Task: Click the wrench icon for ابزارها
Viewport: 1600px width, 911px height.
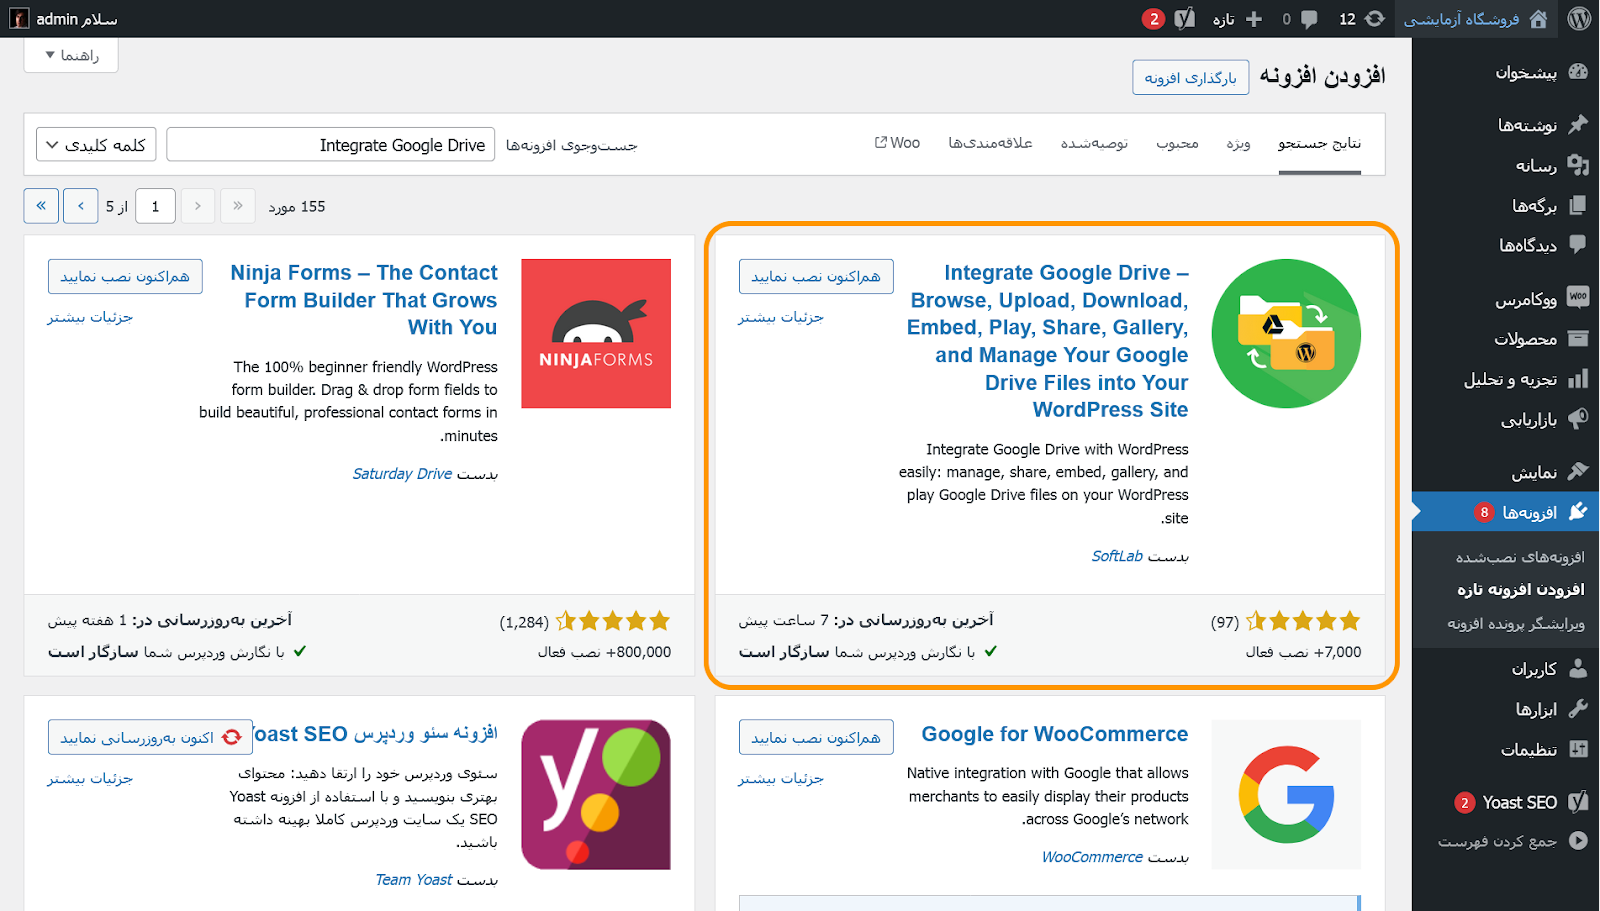Action: 1578,709
